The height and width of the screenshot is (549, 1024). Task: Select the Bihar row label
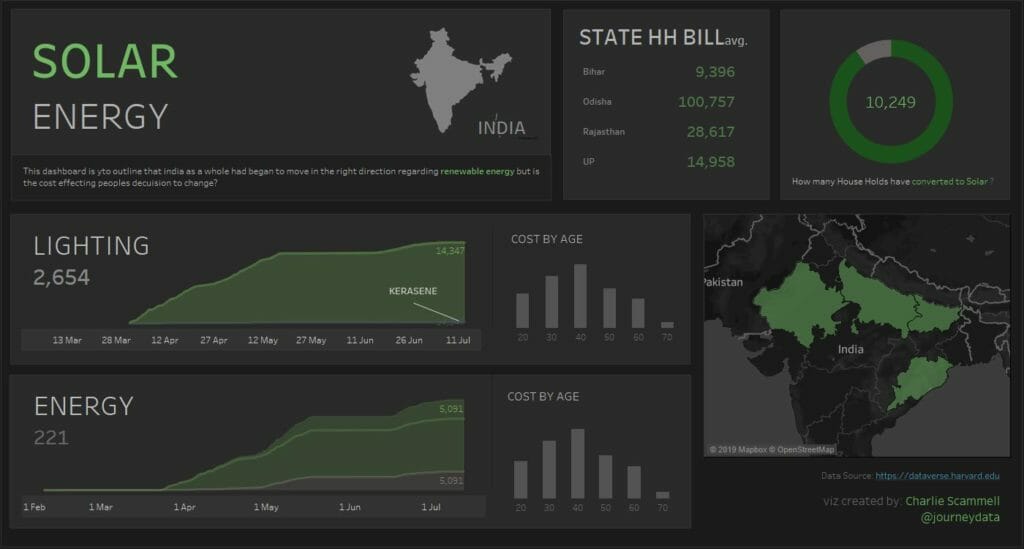[594, 72]
